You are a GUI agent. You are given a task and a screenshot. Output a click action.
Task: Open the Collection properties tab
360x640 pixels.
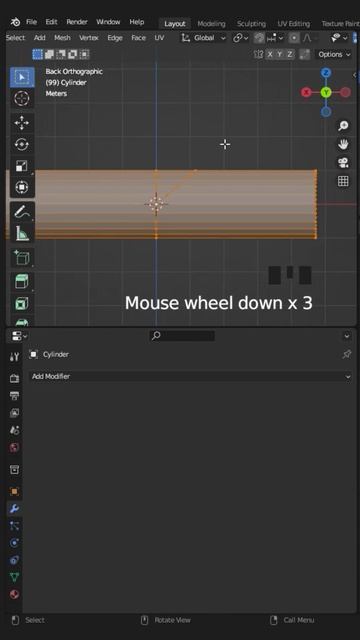click(x=14, y=469)
